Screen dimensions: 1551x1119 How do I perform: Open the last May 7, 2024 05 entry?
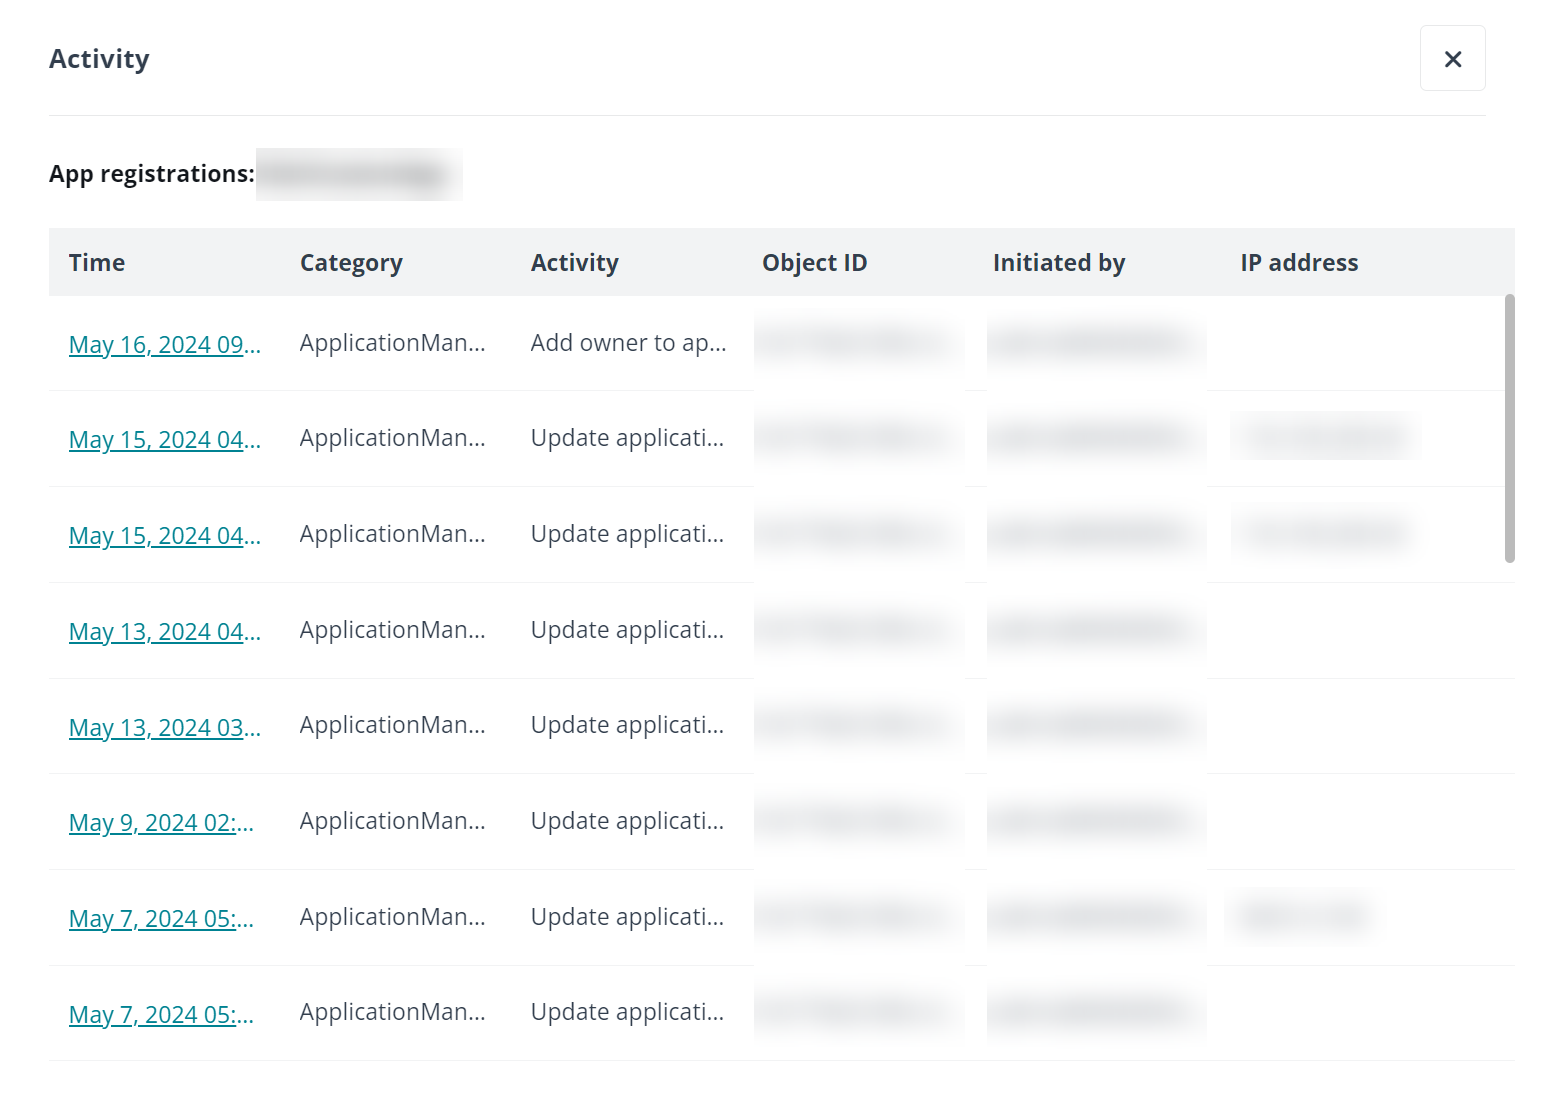161,1015
